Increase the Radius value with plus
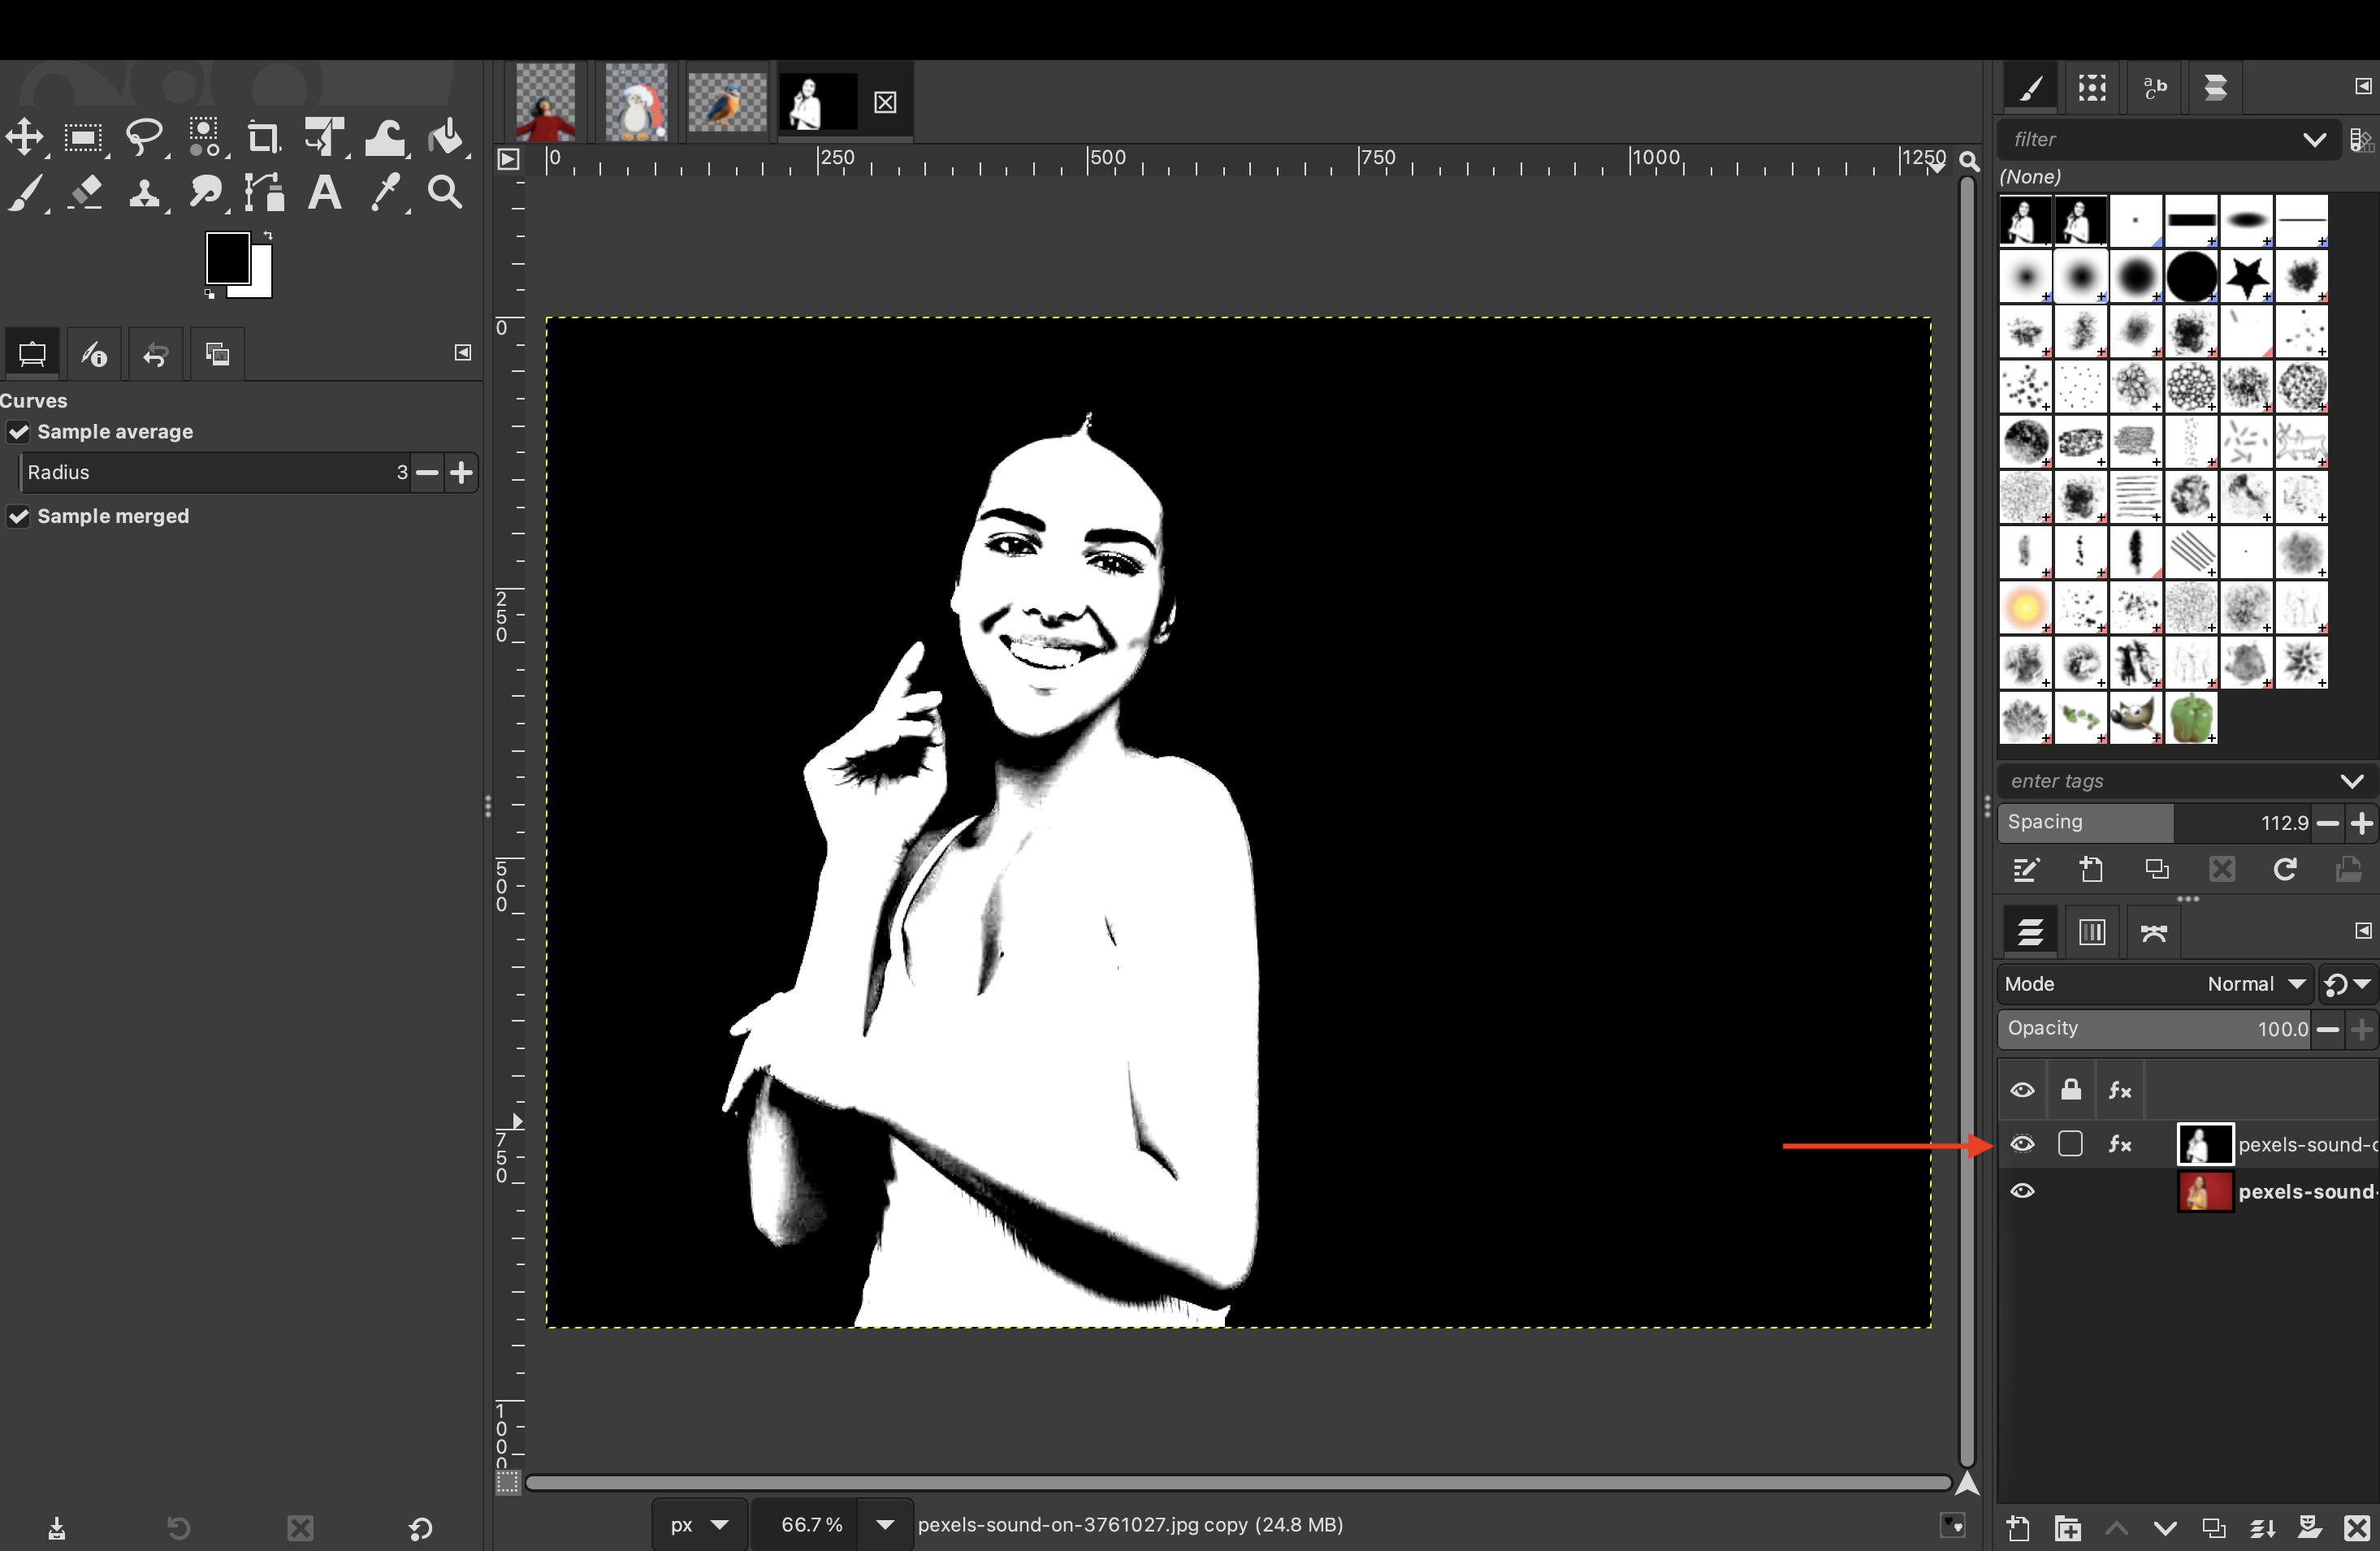This screenshot has height=1551, width=2380. click(461, 472)
